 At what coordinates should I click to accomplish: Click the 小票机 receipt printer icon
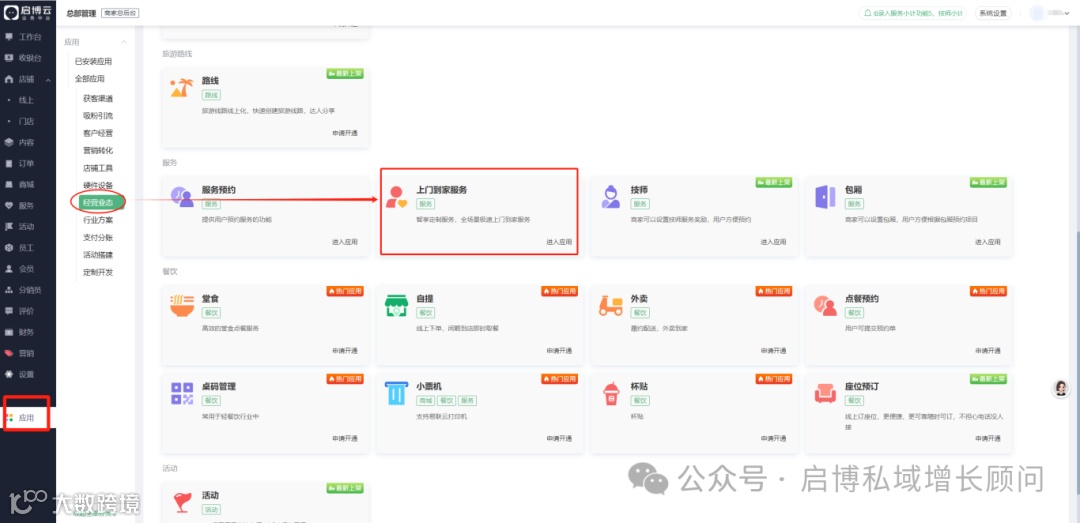(x=396, y=393)
